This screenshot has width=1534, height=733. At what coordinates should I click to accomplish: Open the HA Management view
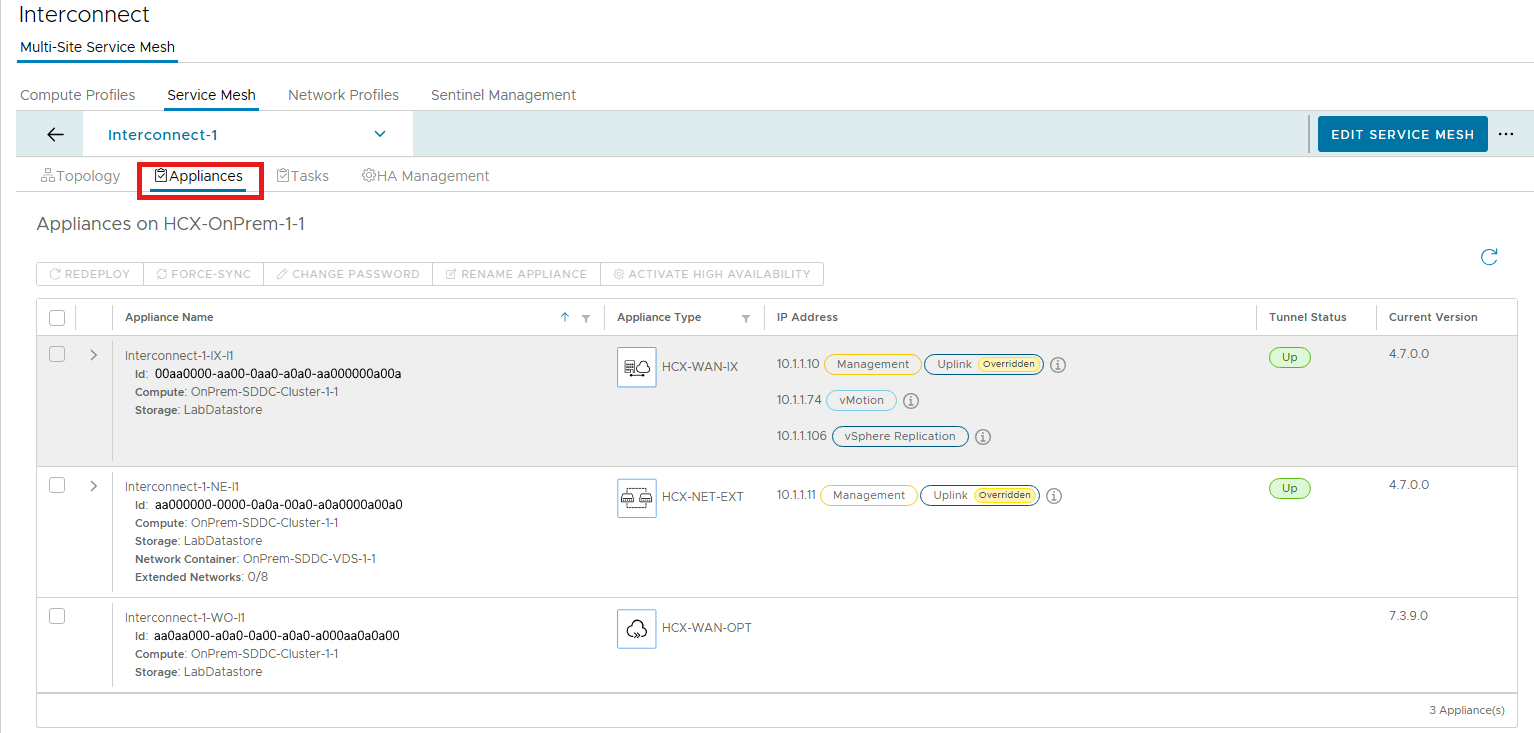[426, 176]
